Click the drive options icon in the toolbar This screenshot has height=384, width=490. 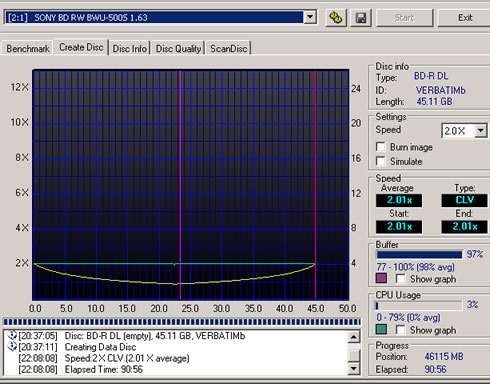(x=335, y=18)
